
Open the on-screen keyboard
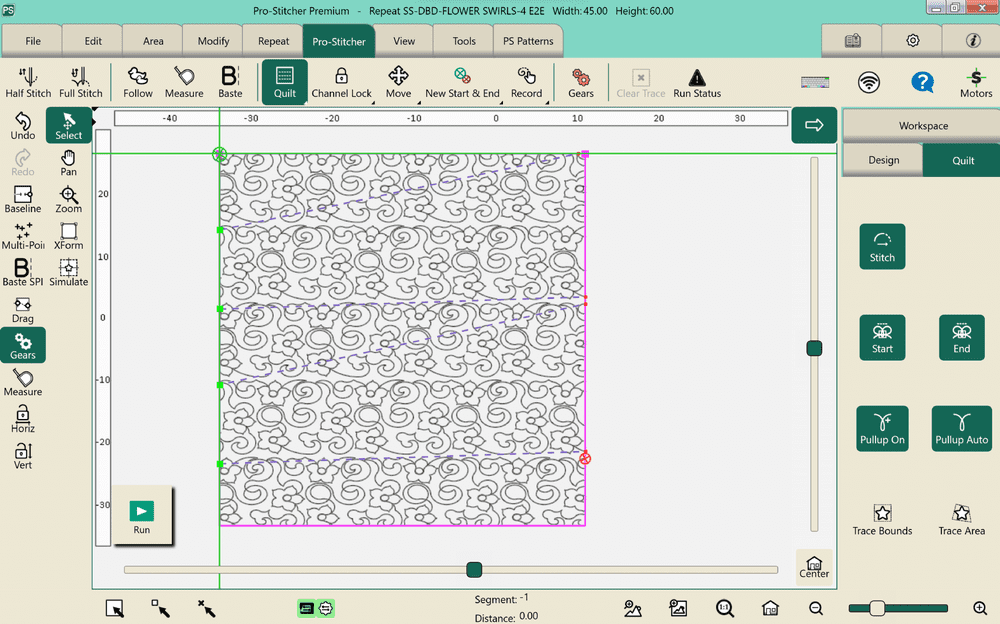pos(814,79)
